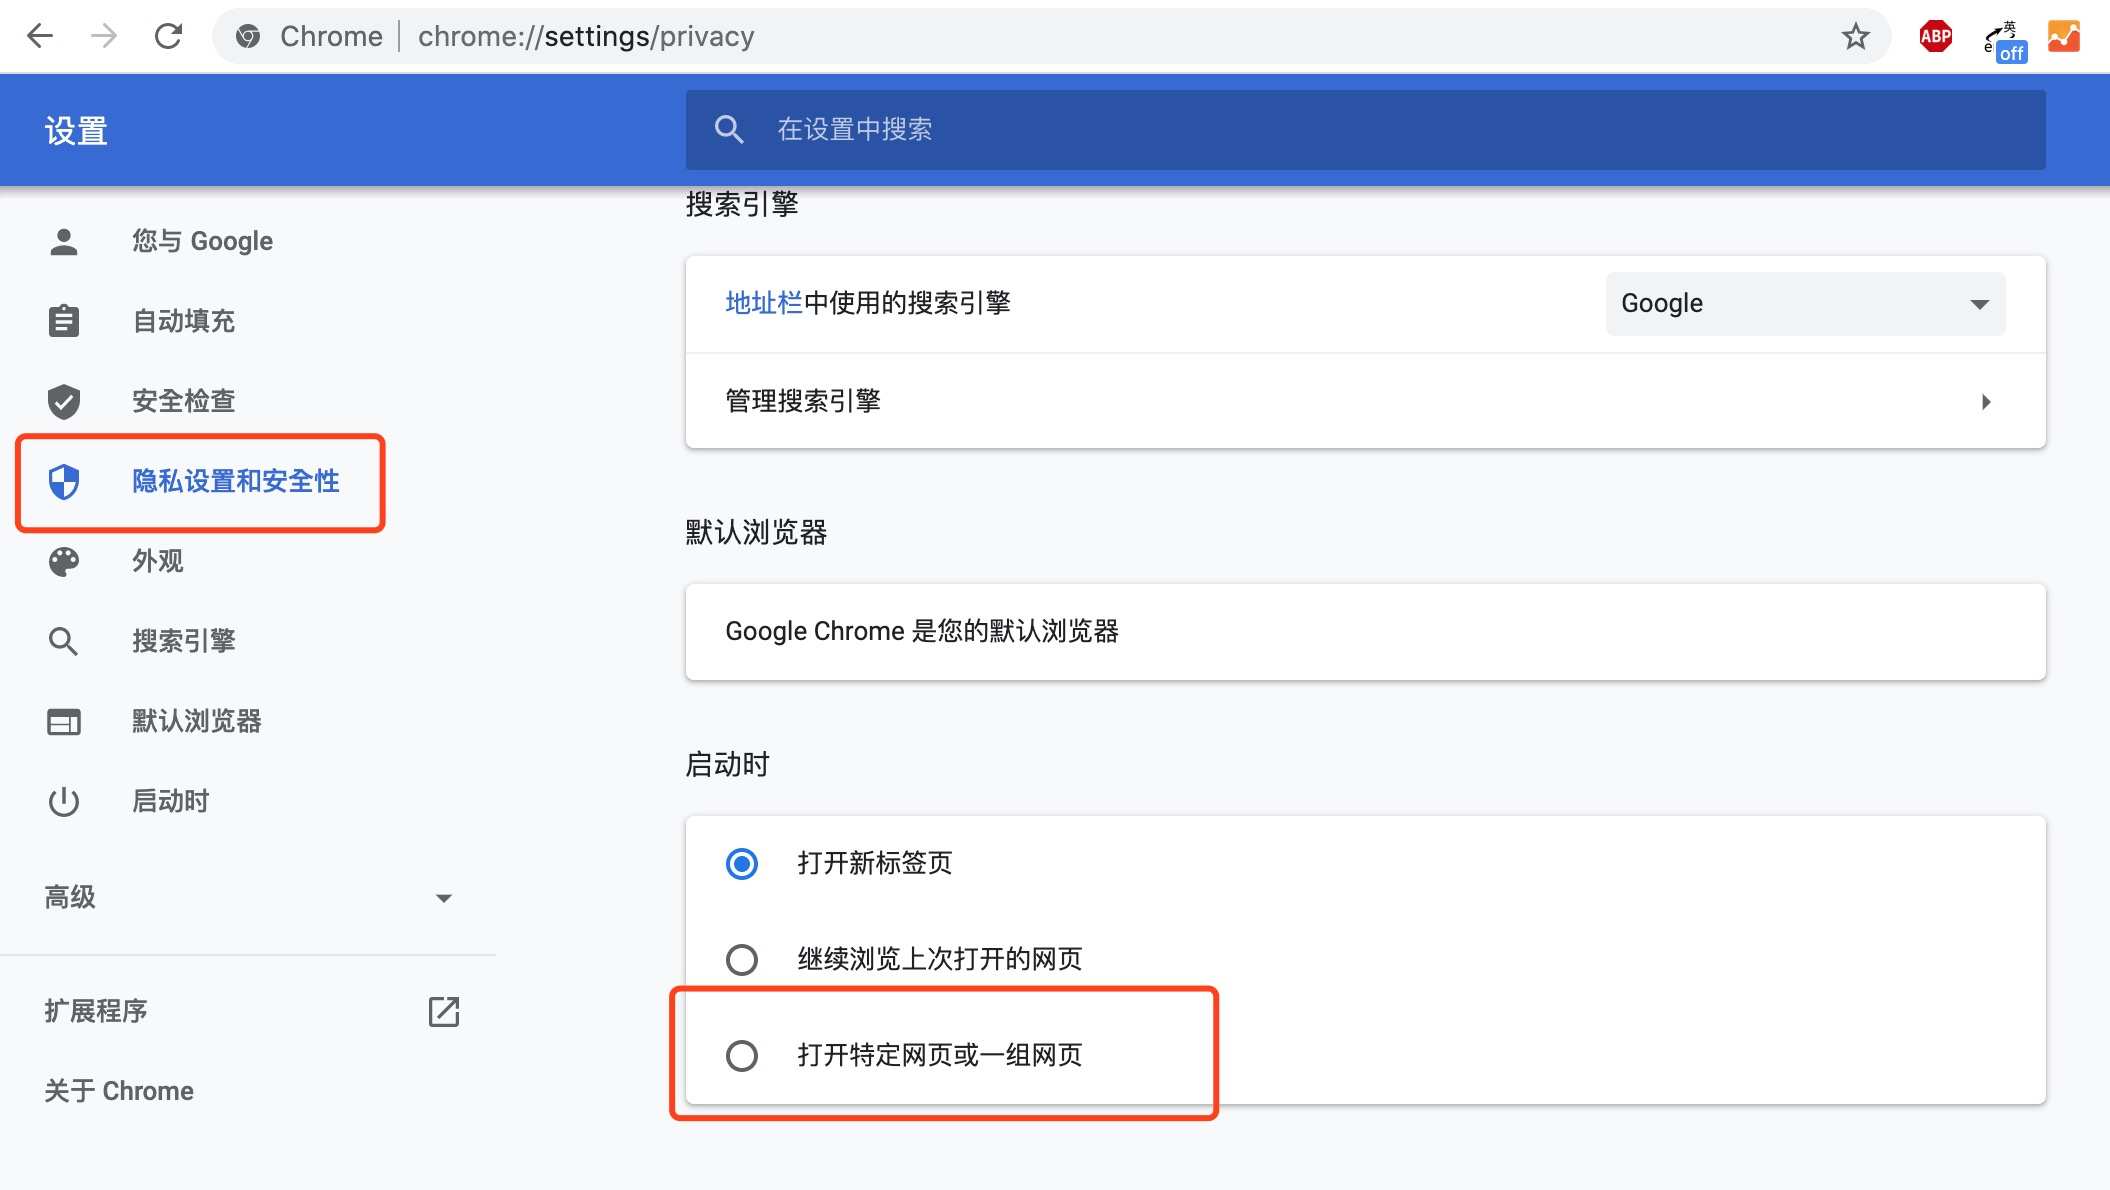This screenshot has width=2110, height=1190.
Task: Click the clipboard icon beside 自动填充
Action: tap(64, 321)
